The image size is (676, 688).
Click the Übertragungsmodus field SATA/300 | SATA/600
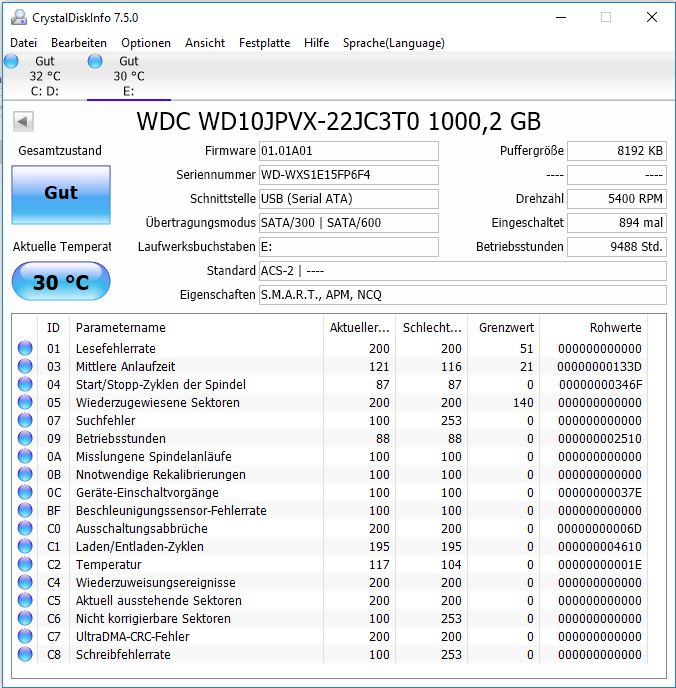(x=349, y=222)
